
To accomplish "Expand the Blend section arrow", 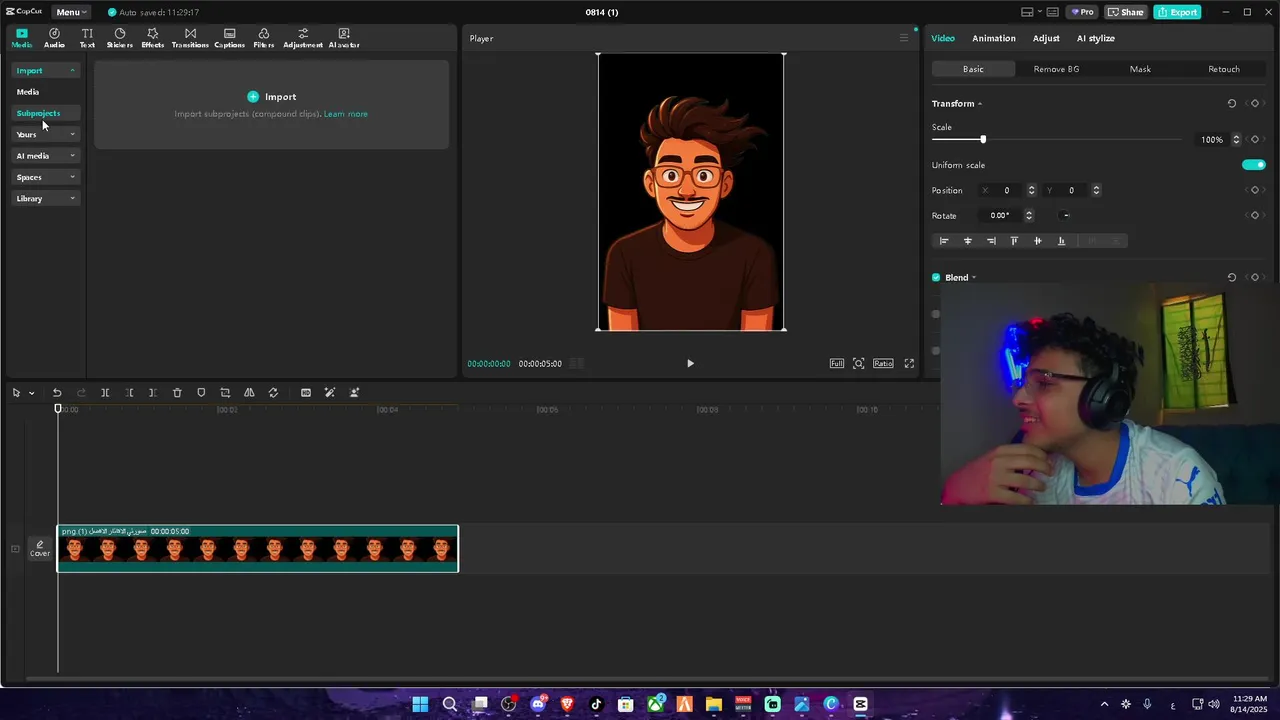I will click(x=974, y=278).
